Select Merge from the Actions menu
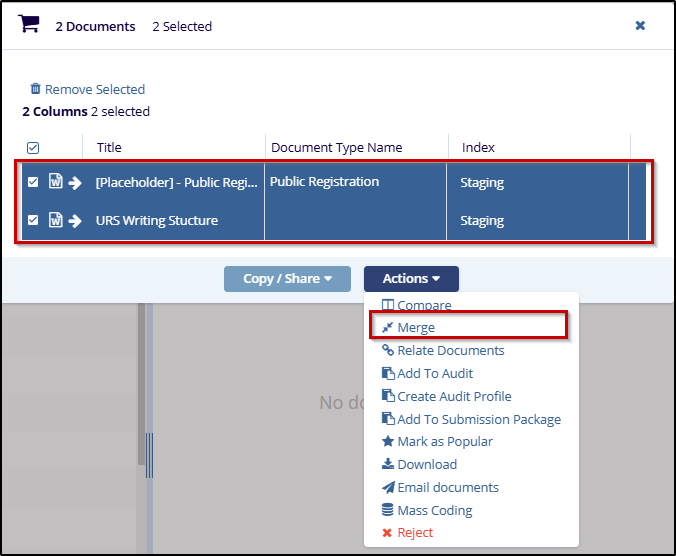The width and height of the screenshot is (676, 556). (416, 327)
